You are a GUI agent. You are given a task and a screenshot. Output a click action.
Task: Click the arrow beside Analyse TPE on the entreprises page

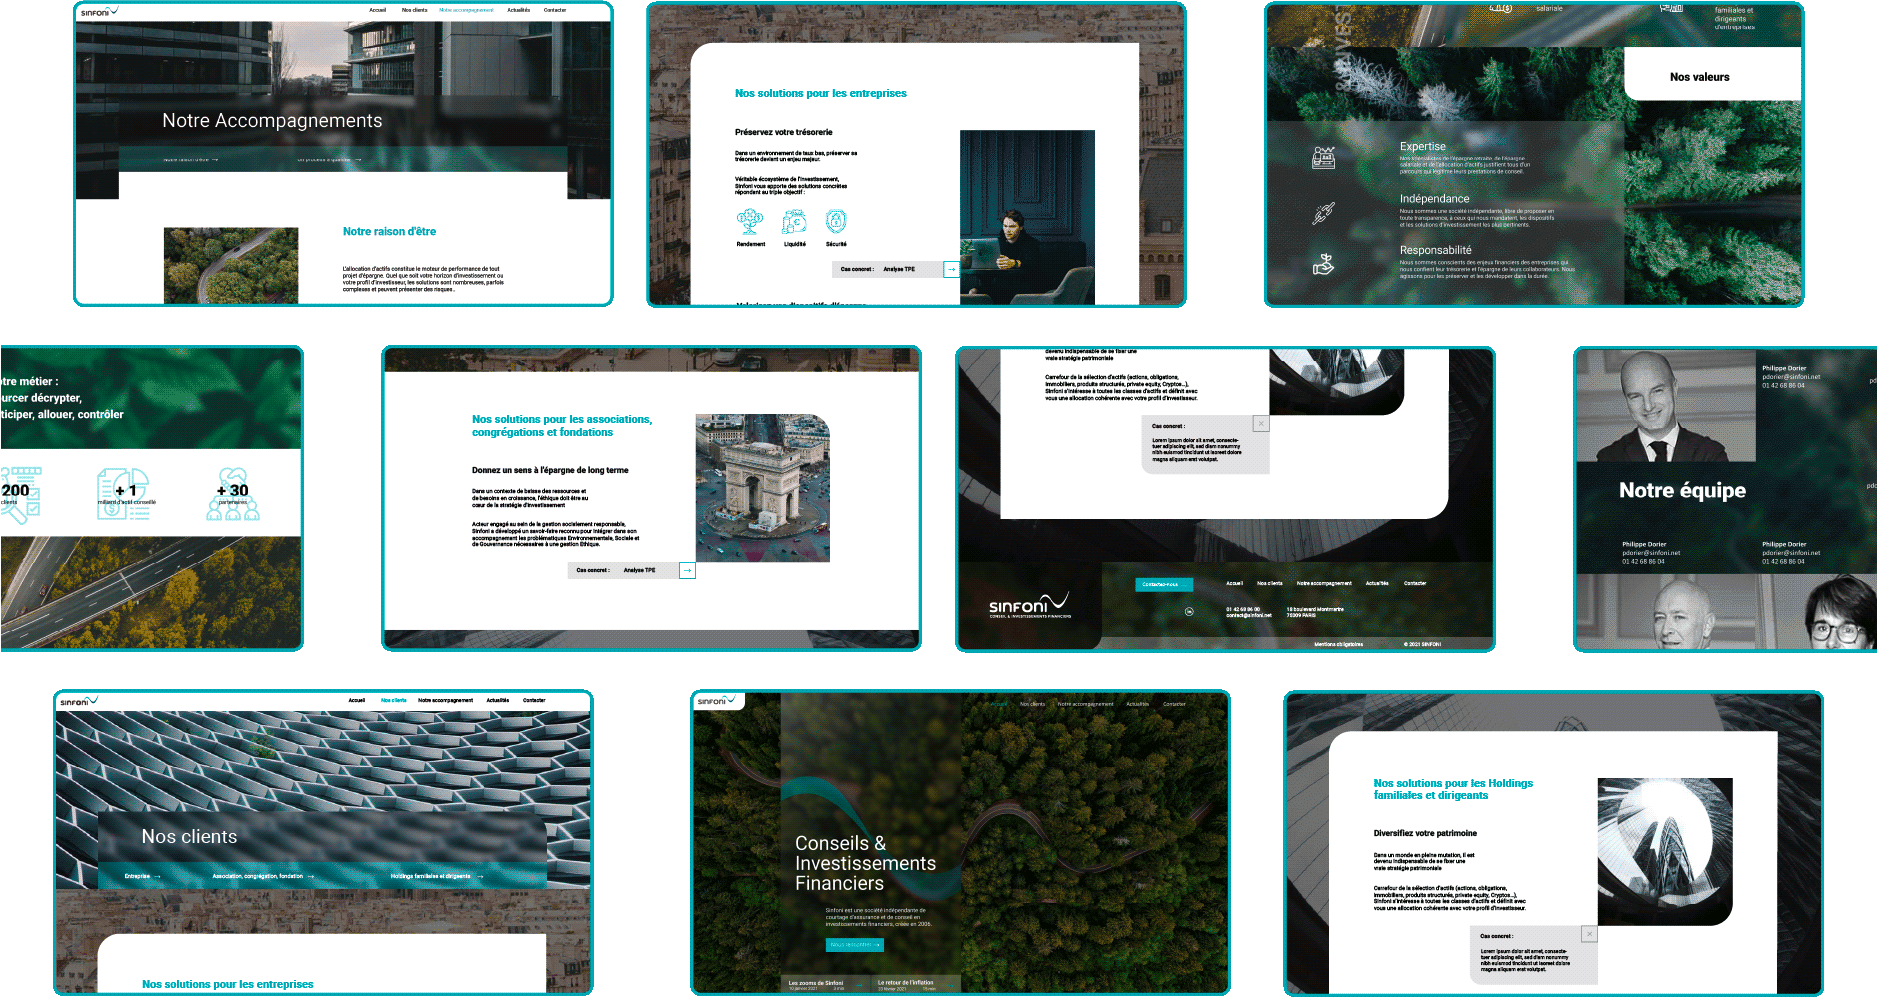[x=951, y=269]
